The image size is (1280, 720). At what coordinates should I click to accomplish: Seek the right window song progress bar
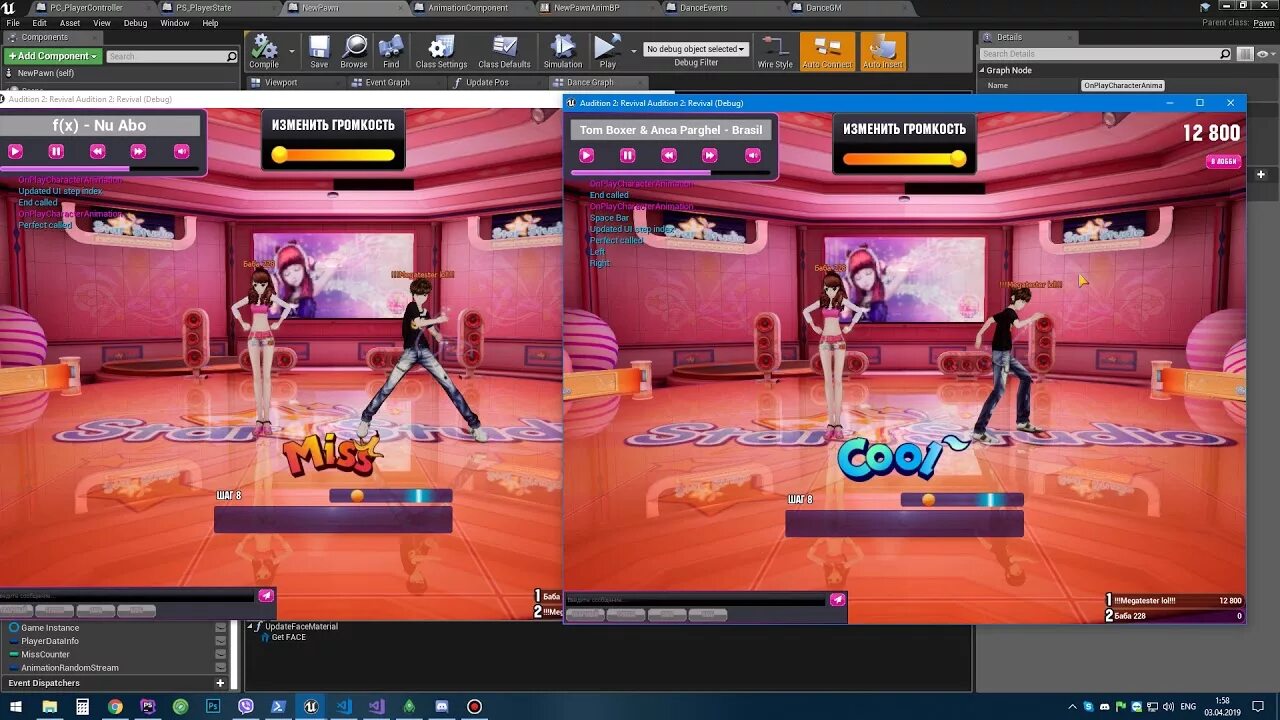tap(671, 173)
